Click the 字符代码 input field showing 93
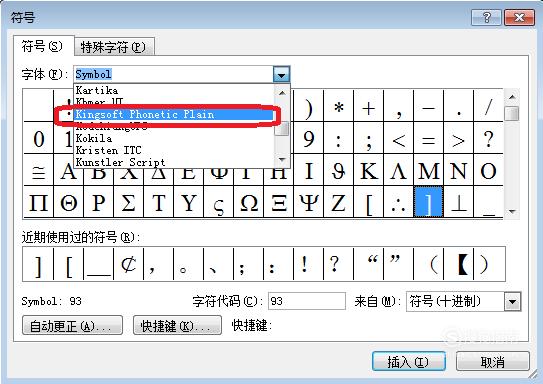Viewport: 543px width, 384px height. [307, 301]
